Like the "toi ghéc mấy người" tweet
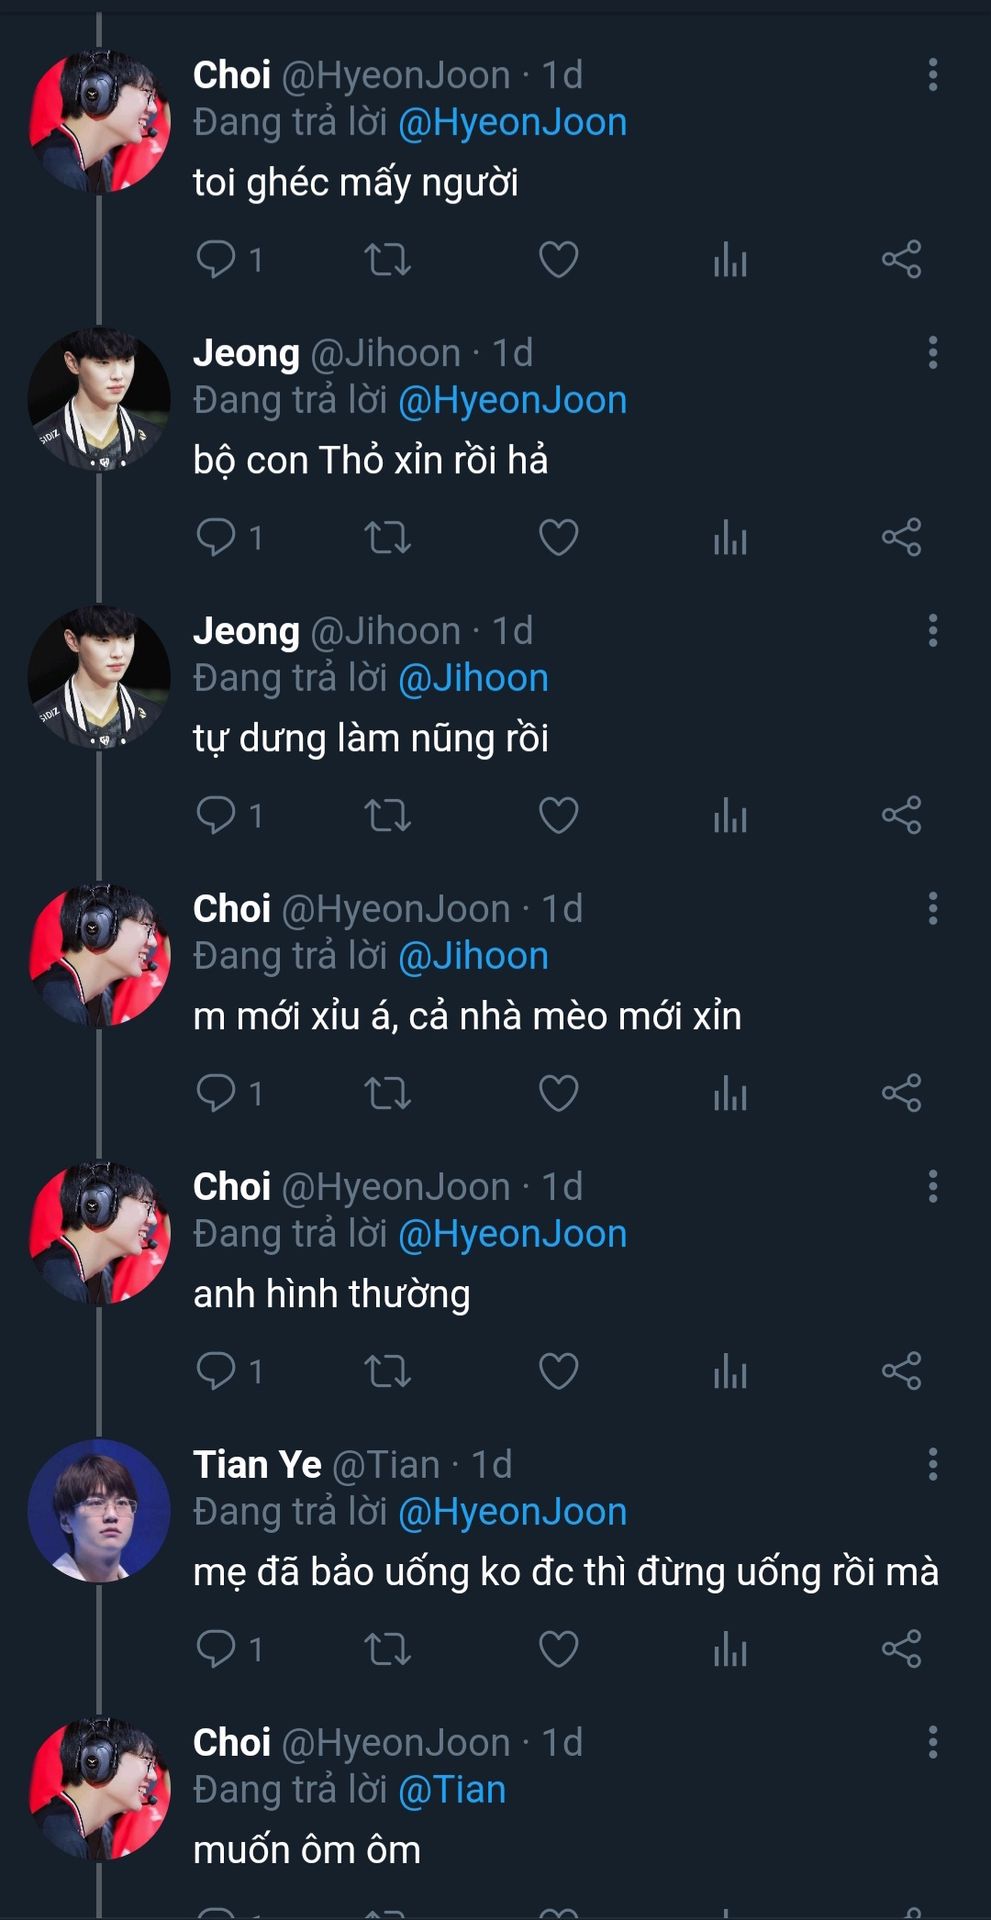 point(558,260)
